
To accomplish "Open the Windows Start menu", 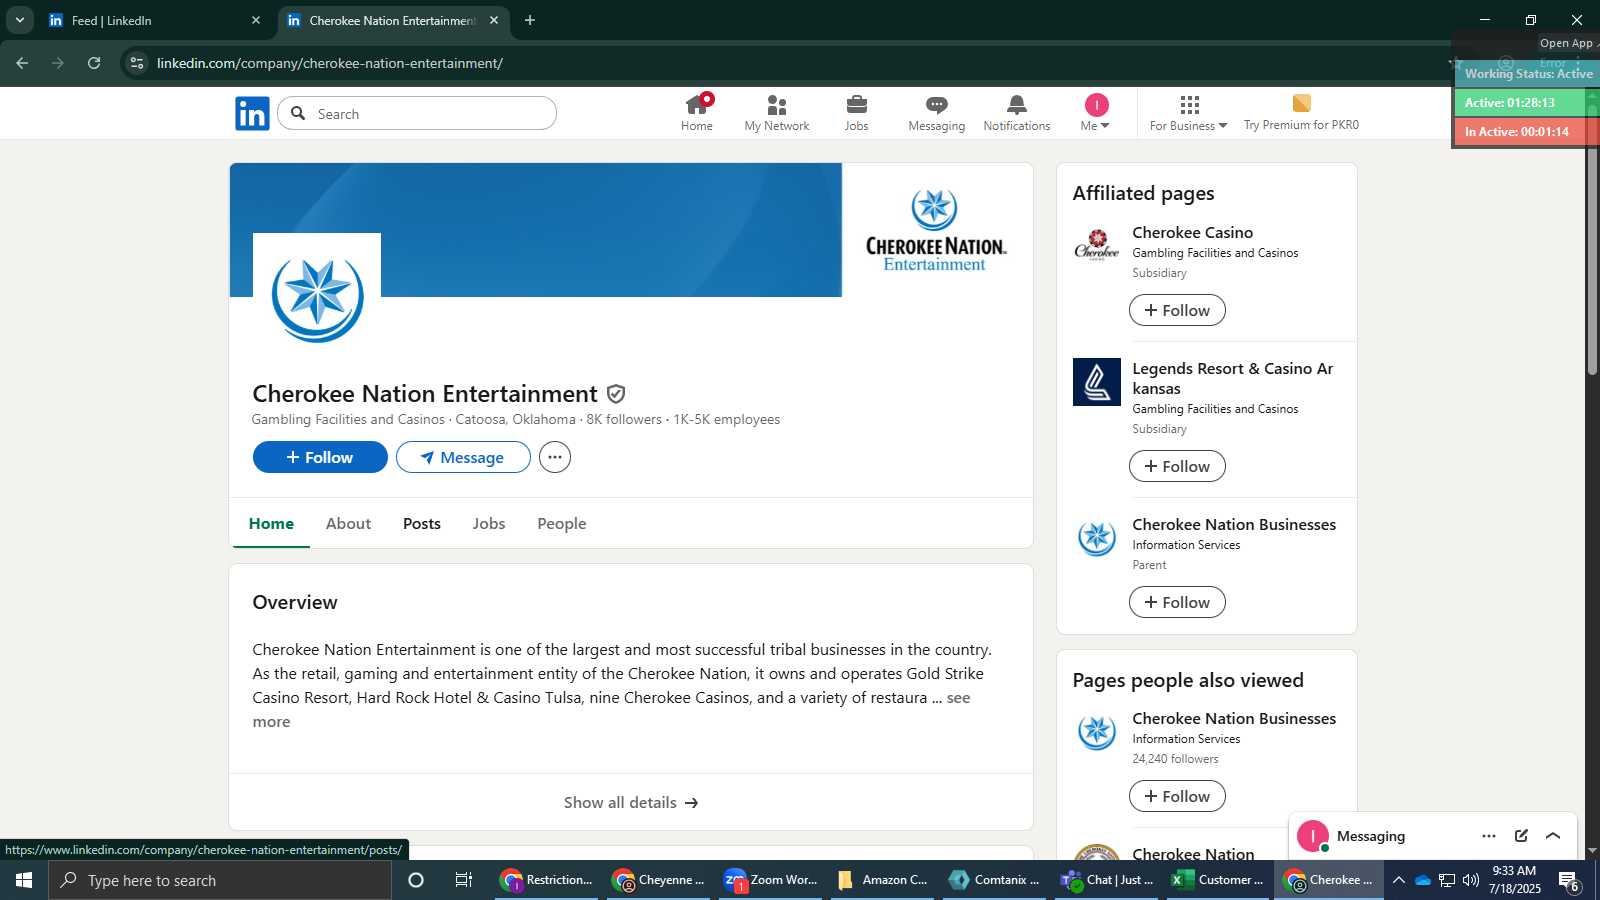I will 24,880.
